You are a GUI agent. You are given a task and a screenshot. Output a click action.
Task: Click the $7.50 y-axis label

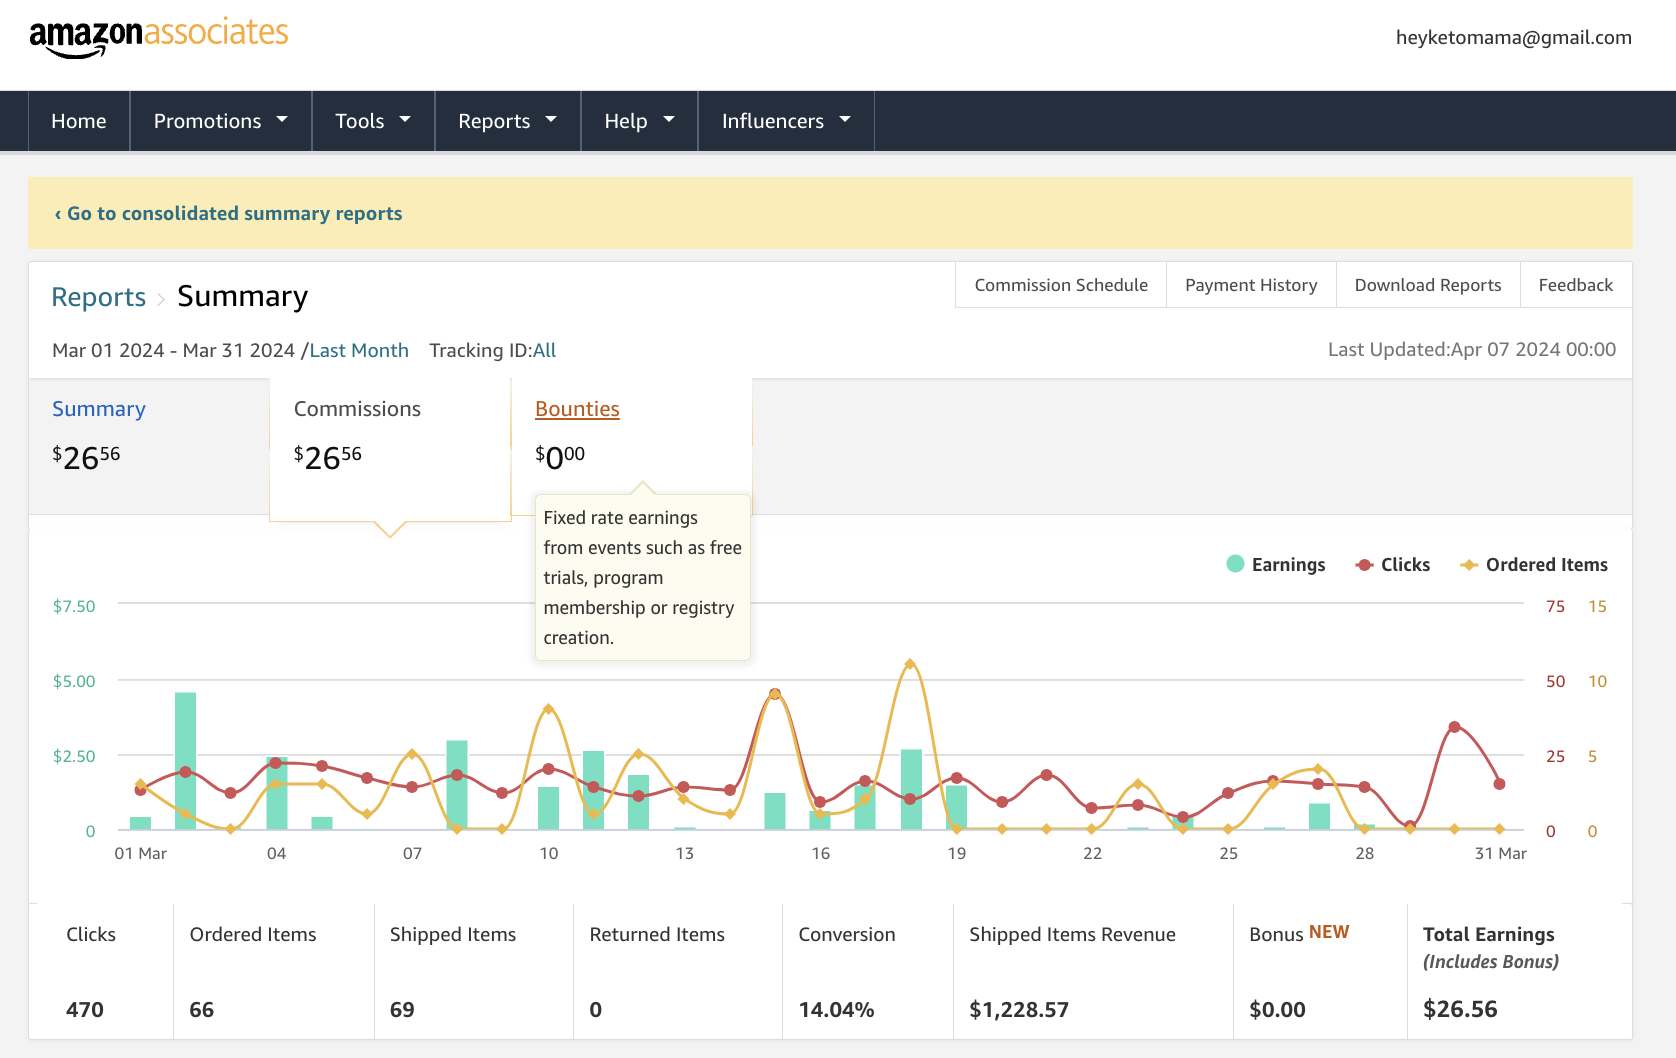tap(74, 606)
